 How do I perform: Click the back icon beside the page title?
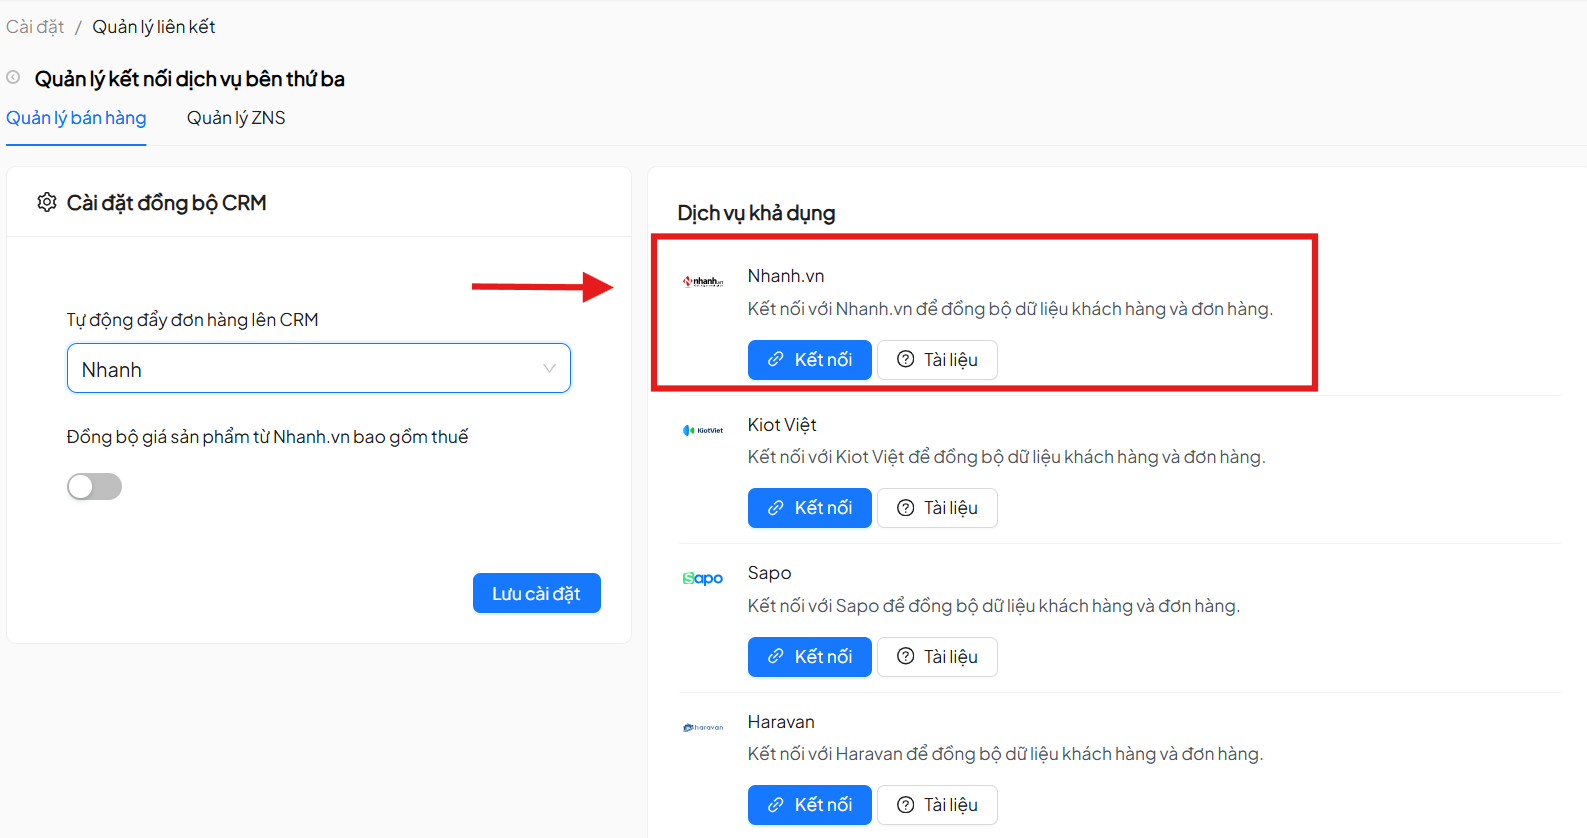[x=14, y=77]
